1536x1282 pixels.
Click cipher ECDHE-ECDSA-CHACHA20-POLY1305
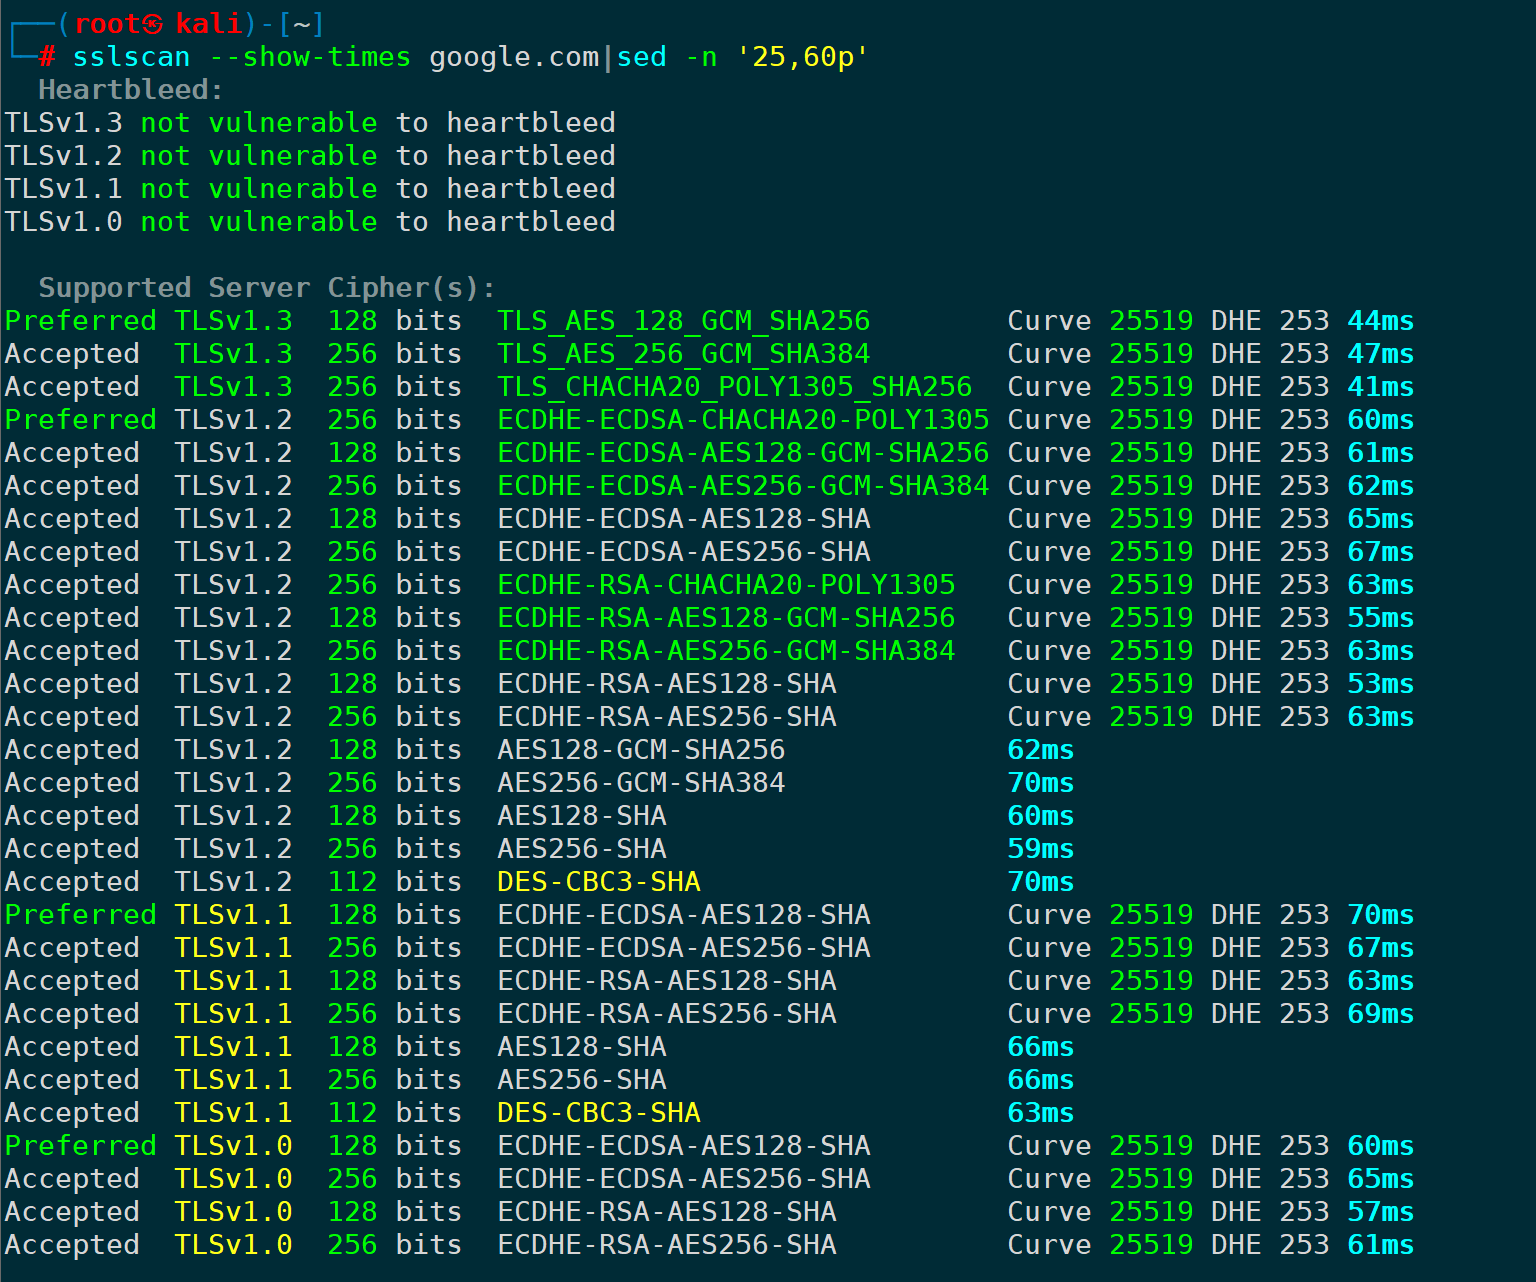pos(743,420)
